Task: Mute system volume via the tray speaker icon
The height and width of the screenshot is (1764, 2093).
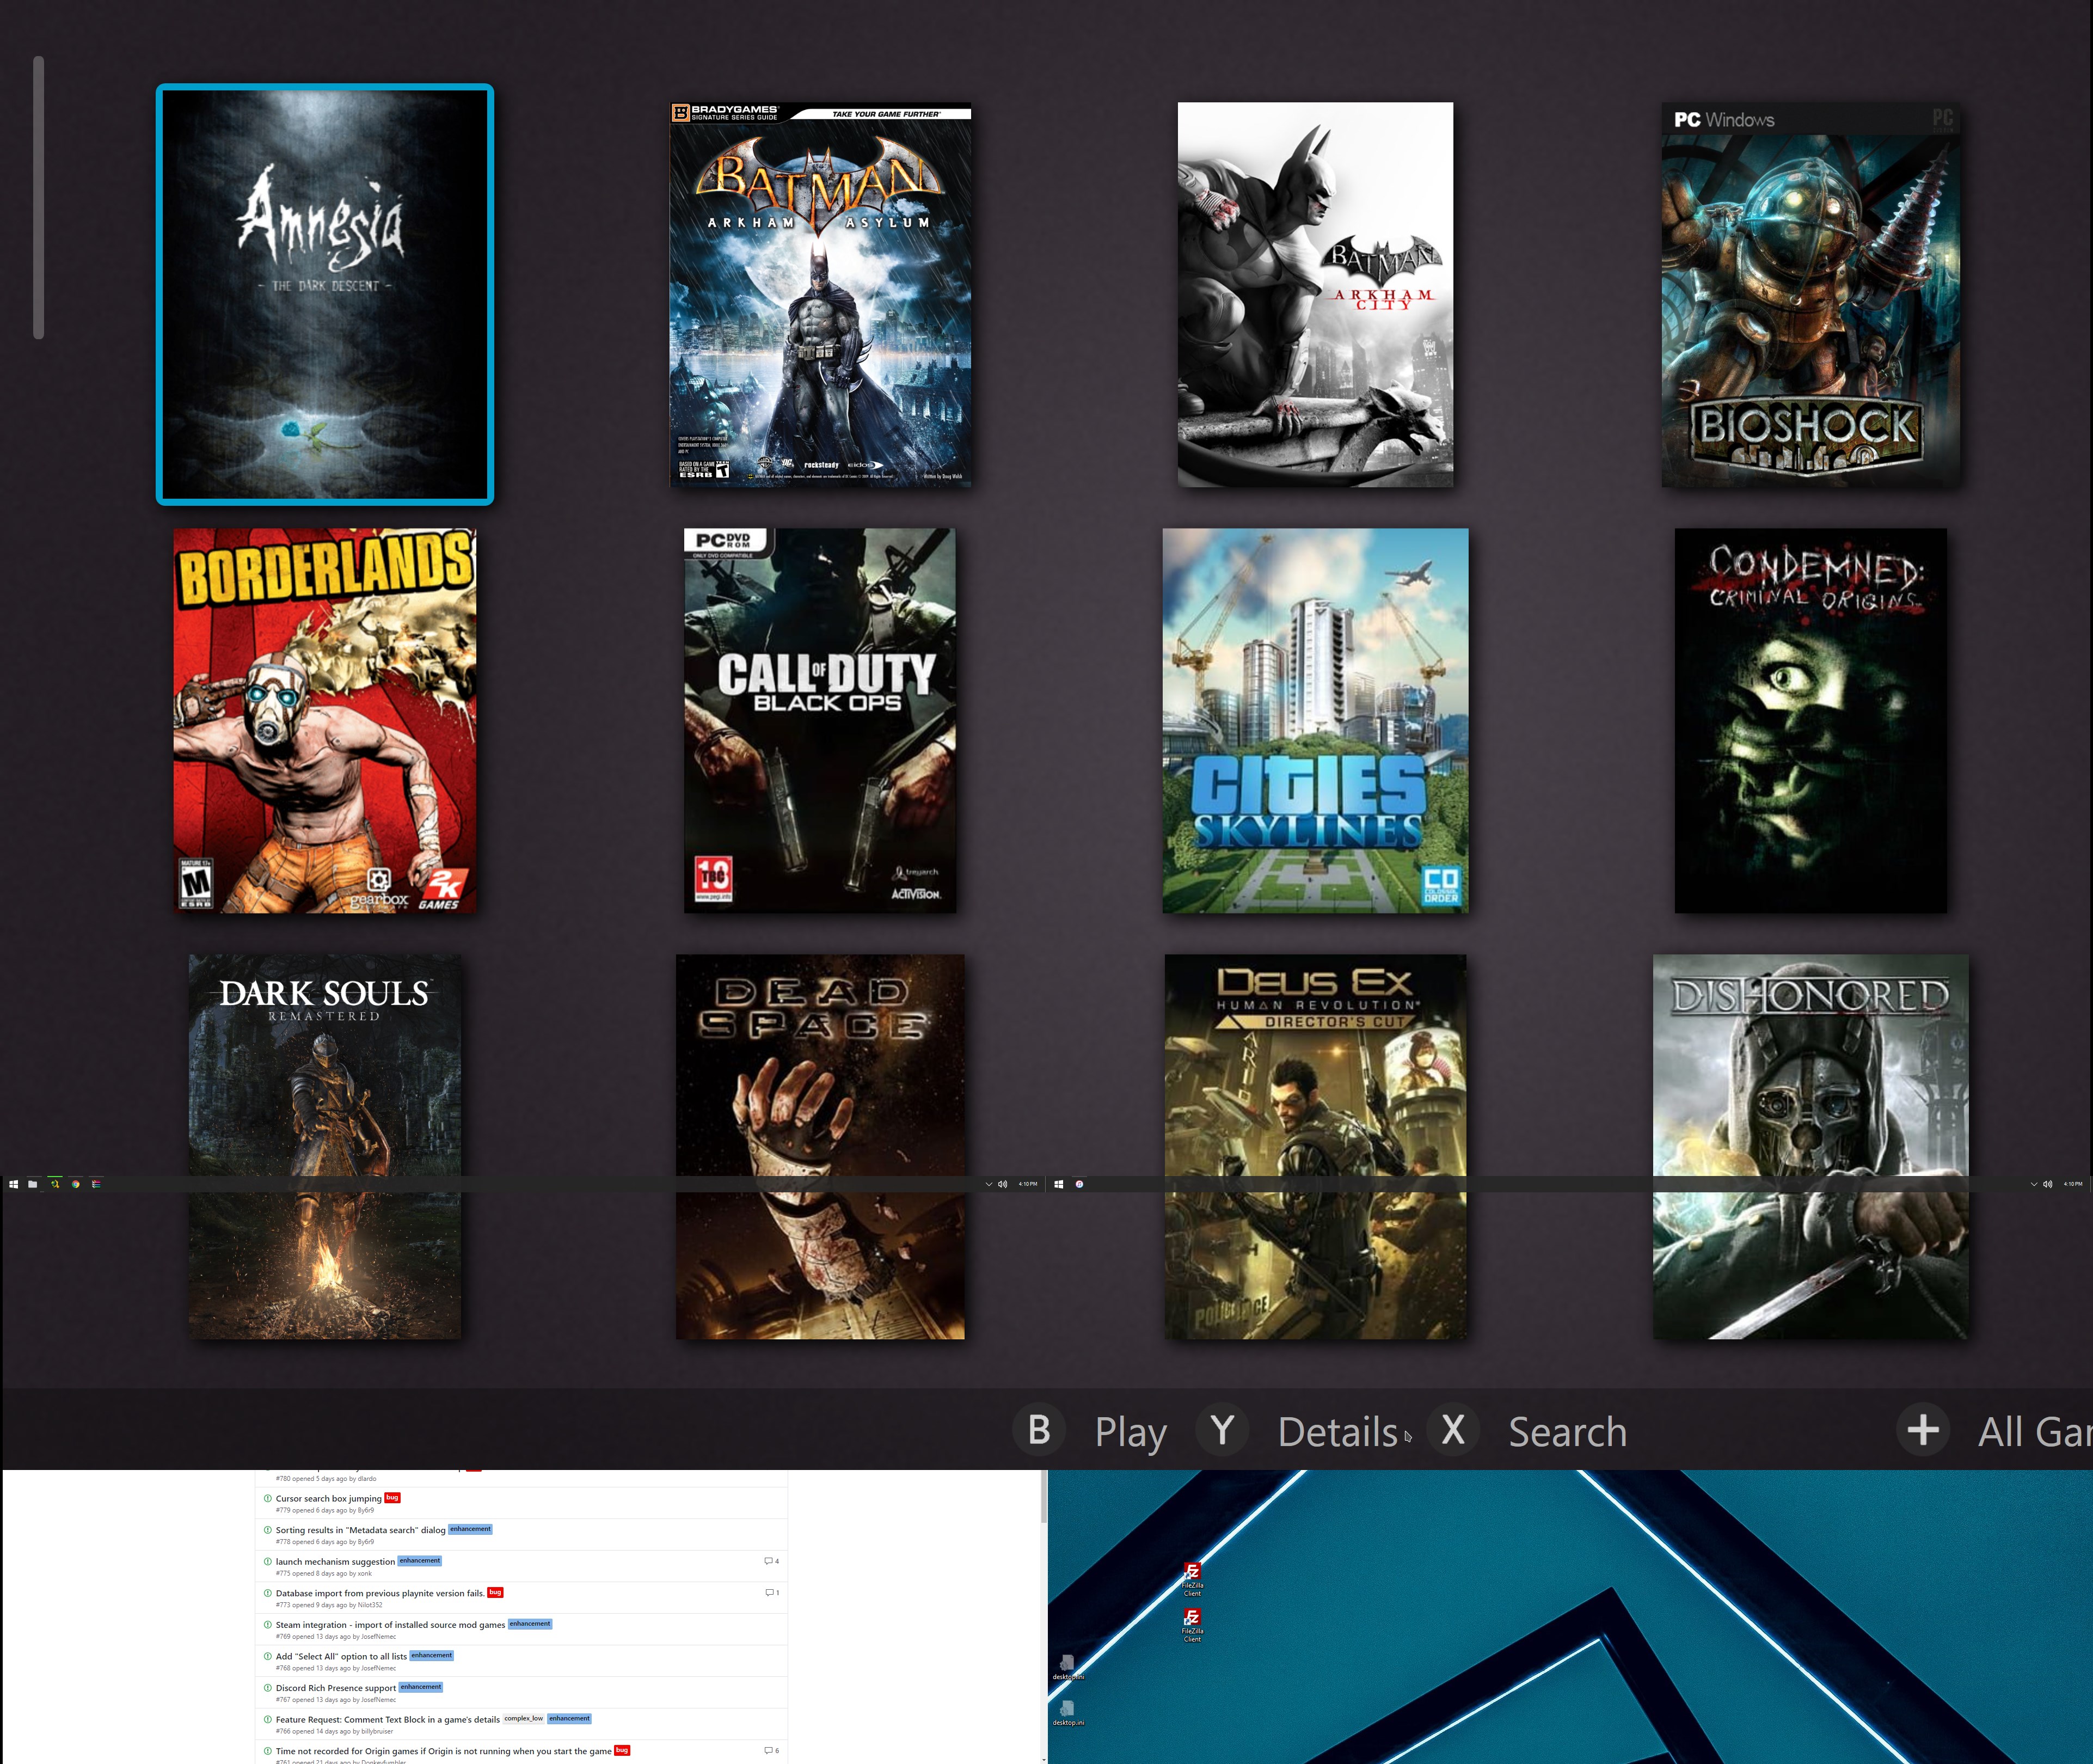Action: click(1002, 1184)
